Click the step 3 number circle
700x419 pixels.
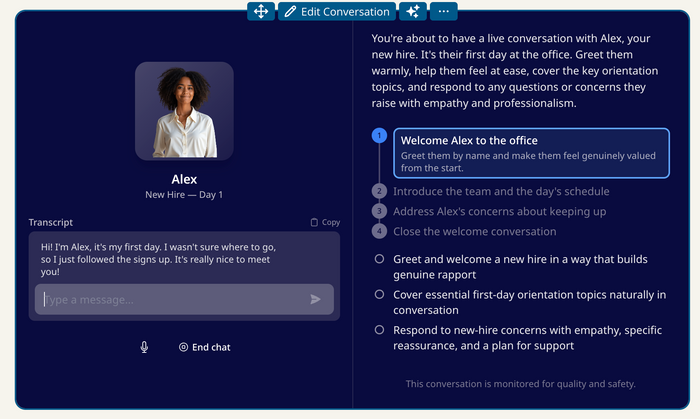point(379,211)
